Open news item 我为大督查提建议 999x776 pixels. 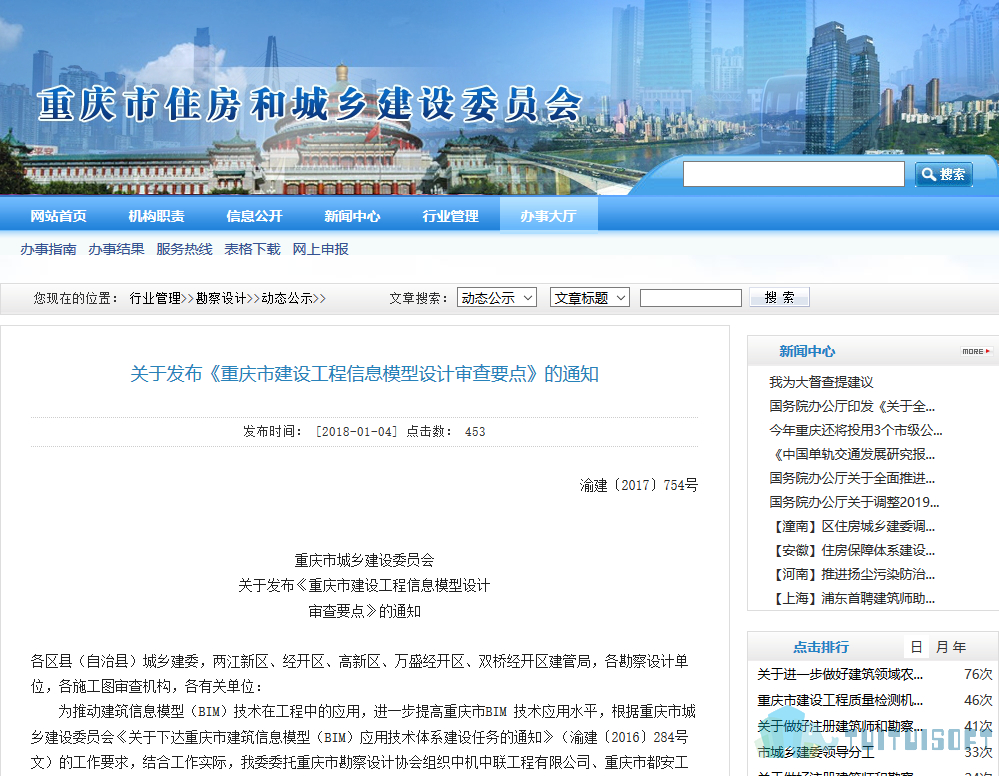821,382
